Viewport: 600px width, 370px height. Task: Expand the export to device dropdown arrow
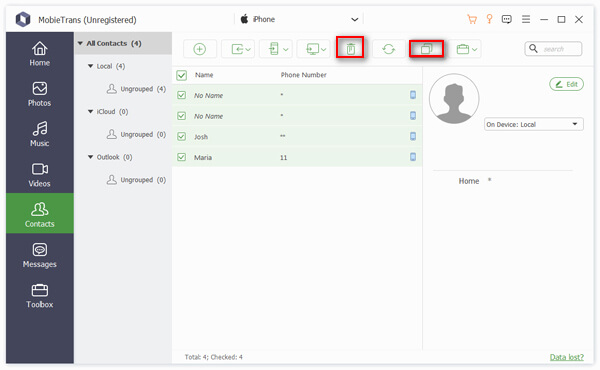(x=285, y=49)
